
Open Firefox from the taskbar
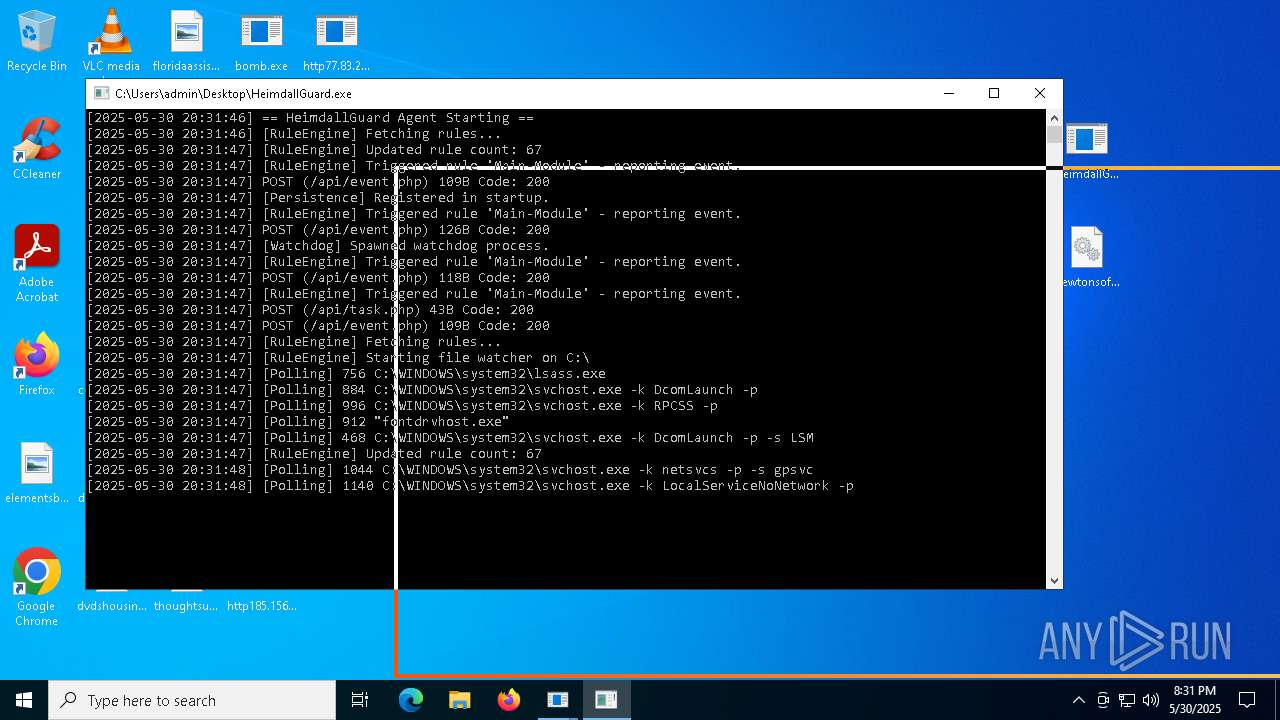pyautogui.click(x=509, y=700)
